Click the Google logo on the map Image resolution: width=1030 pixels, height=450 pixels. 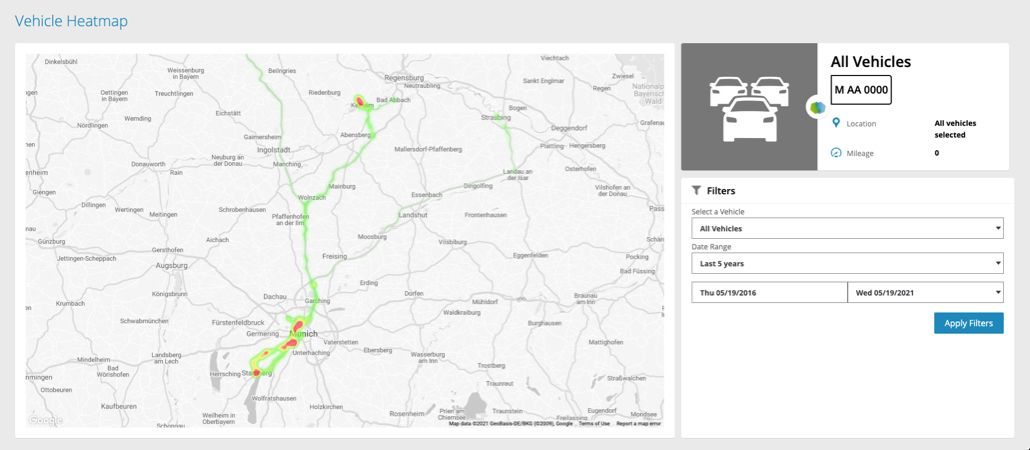(45, 420)
